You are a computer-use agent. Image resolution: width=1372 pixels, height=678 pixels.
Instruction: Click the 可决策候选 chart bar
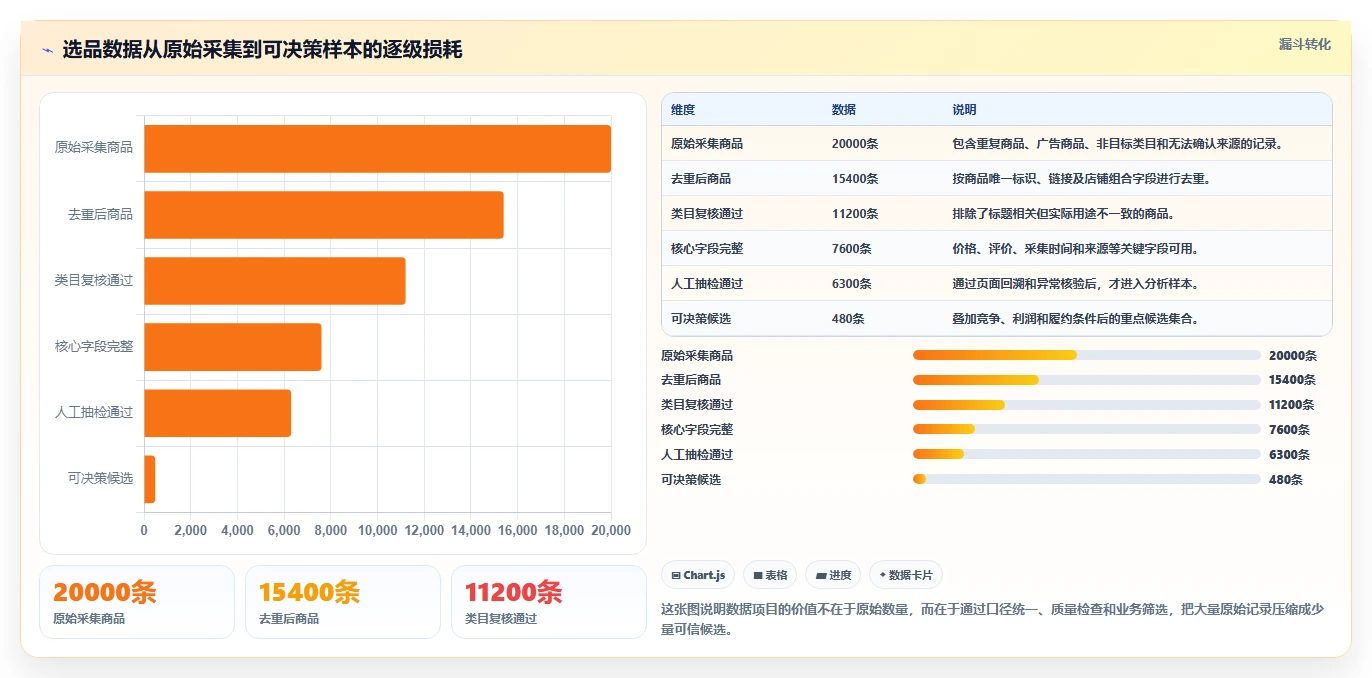tap(150, 479)
